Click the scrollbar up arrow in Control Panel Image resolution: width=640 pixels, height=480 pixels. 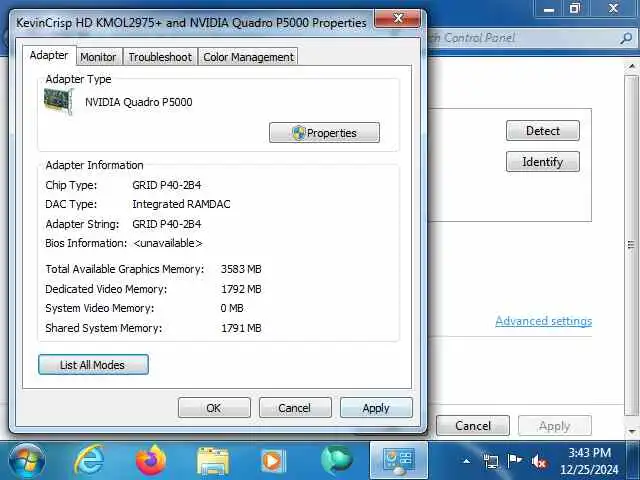click(632, 66)
